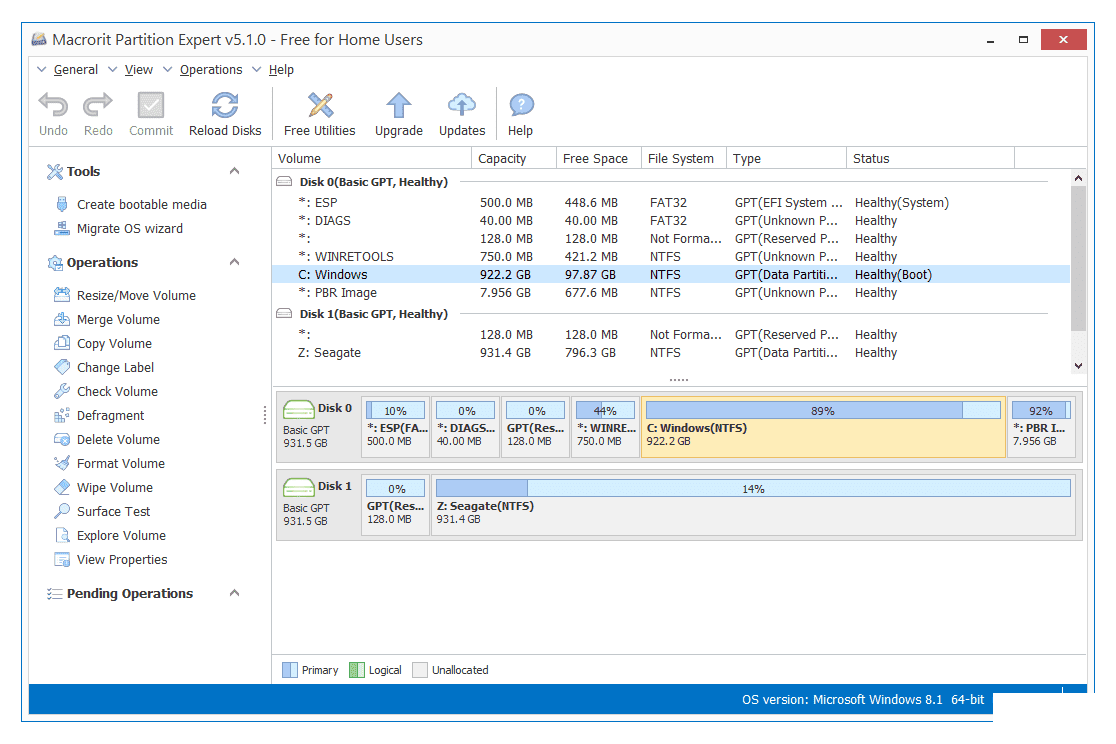Check for Updates cloud icon
This screenshot has width=1116, height=744.
[x=462, y=105]
